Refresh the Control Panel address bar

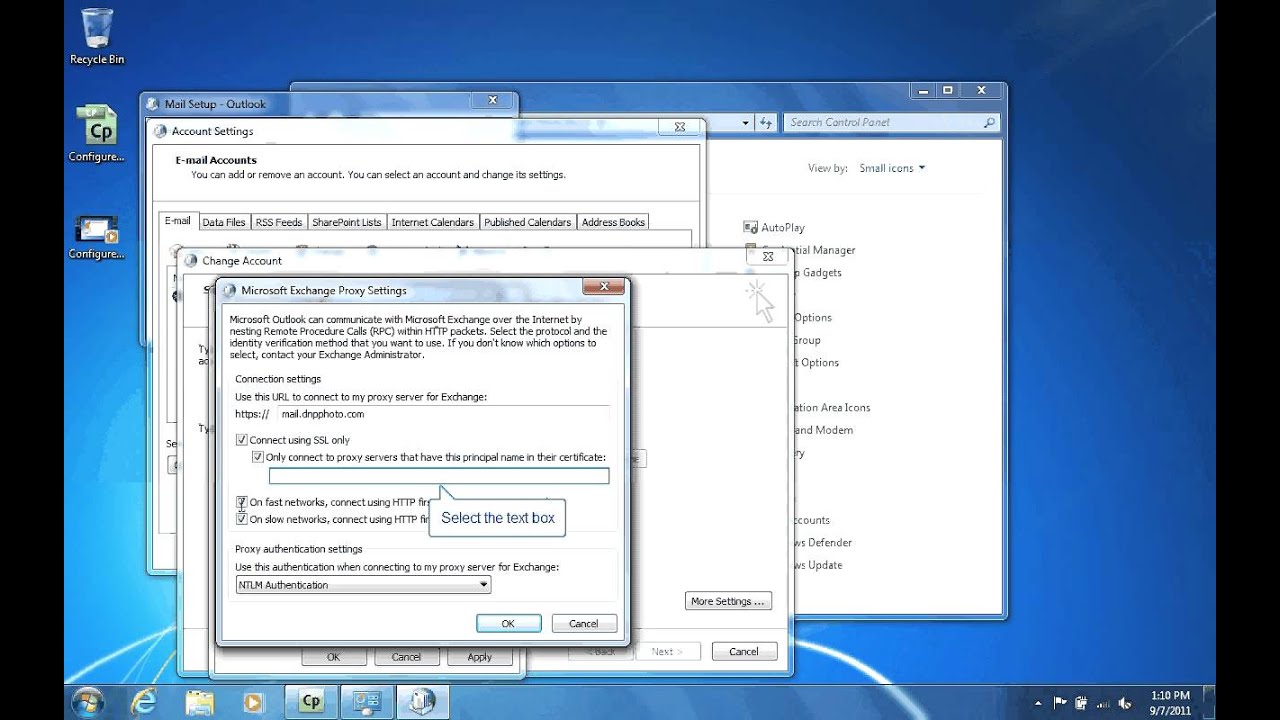click(766, 123)
